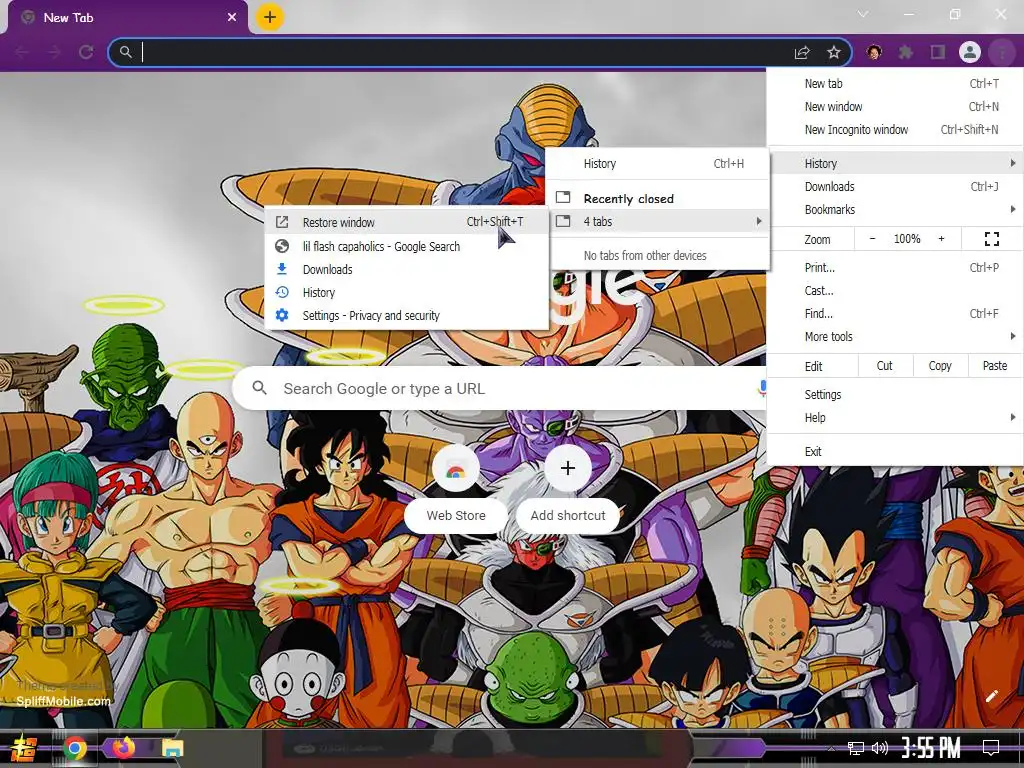Expand the History submenu in main menu
The height and width of the screenshot is (768, 1024).
(x=895, y=163)
